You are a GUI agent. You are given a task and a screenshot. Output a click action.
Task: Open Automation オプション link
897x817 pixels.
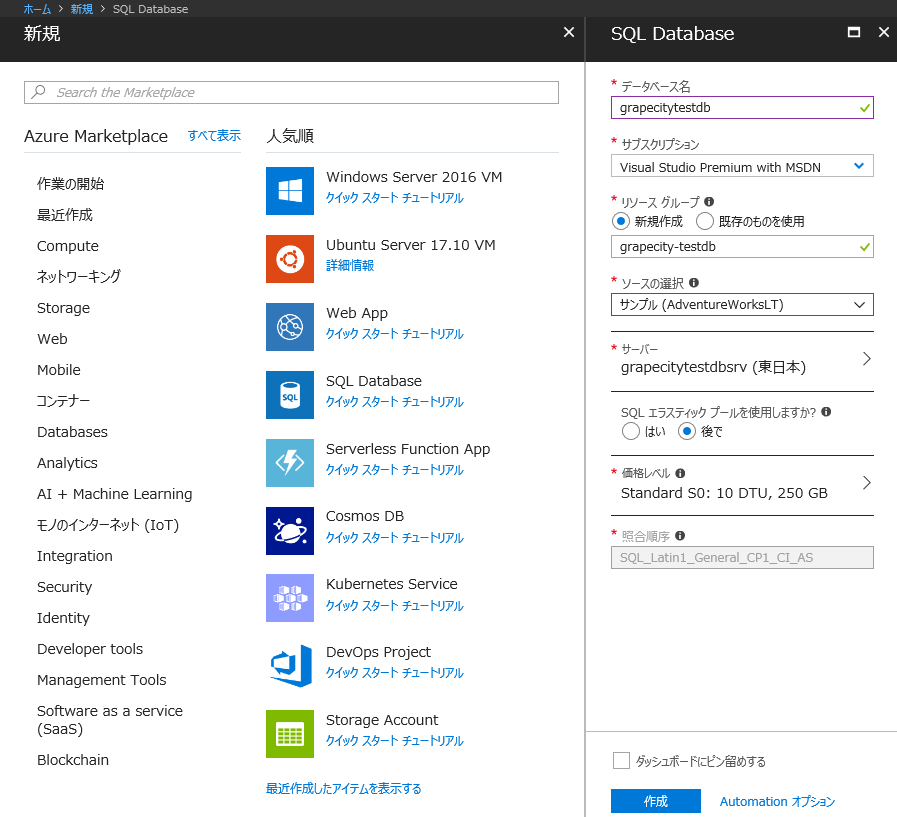point(777,802)
